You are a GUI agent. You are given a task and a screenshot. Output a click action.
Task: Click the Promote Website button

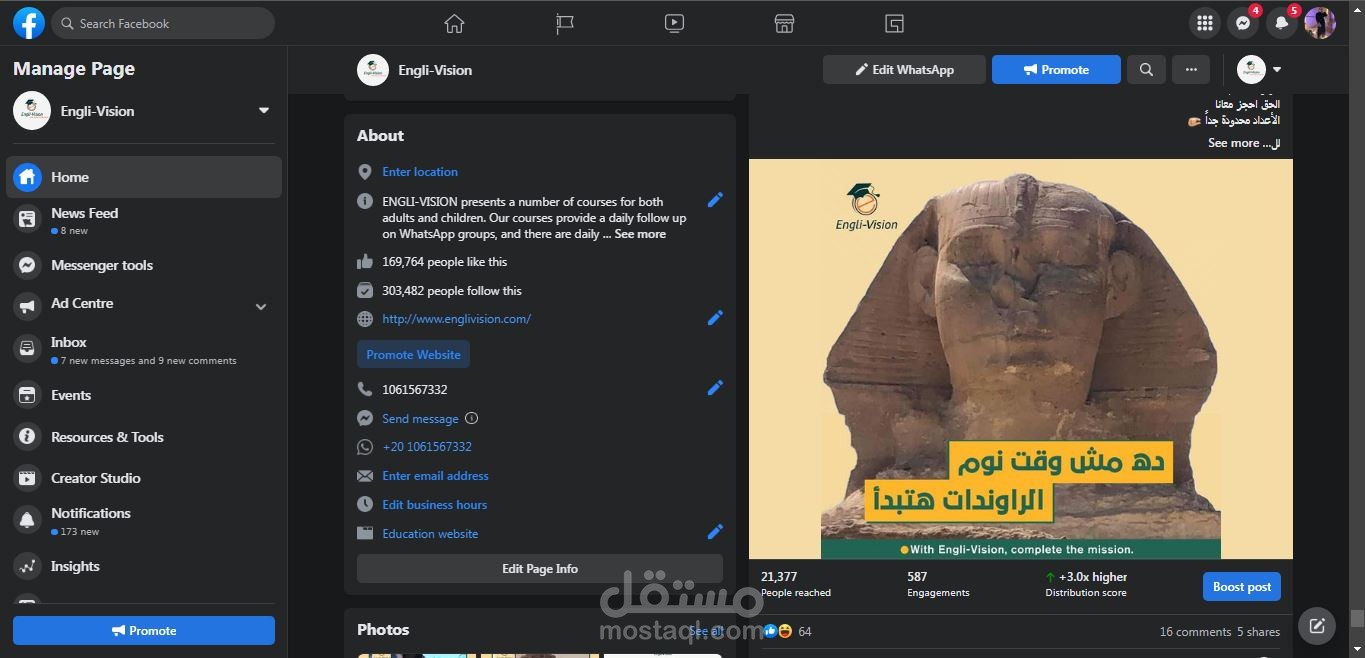tap(413, 354)
